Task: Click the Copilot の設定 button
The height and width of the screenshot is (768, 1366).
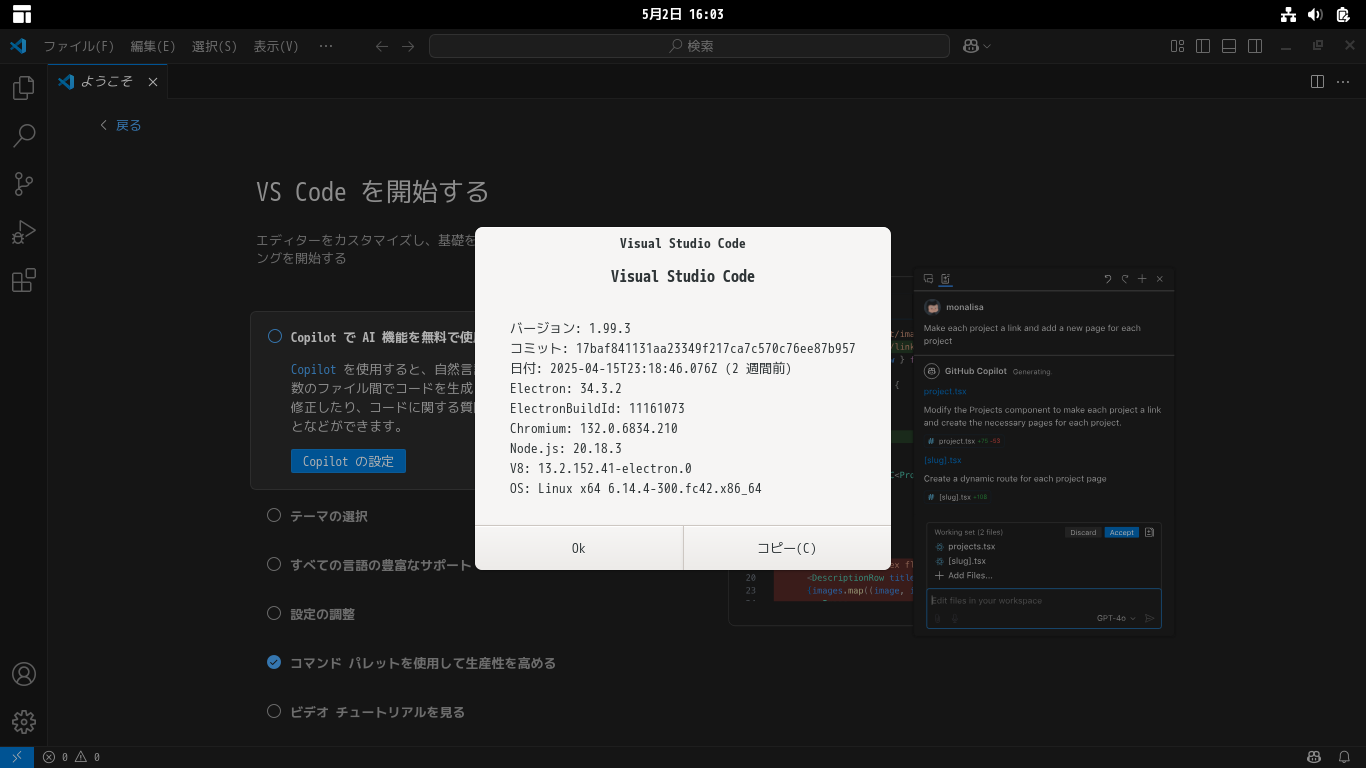Action: click(348, 461)
